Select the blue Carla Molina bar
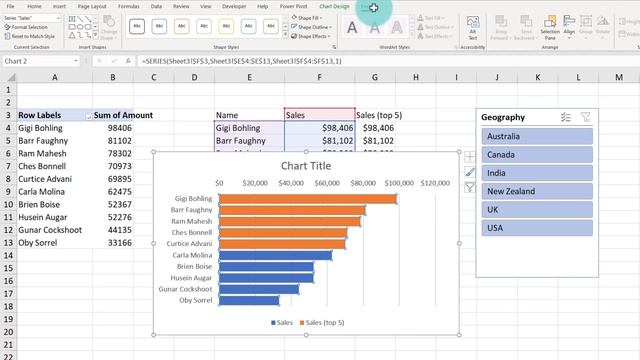 pos(276,256)
